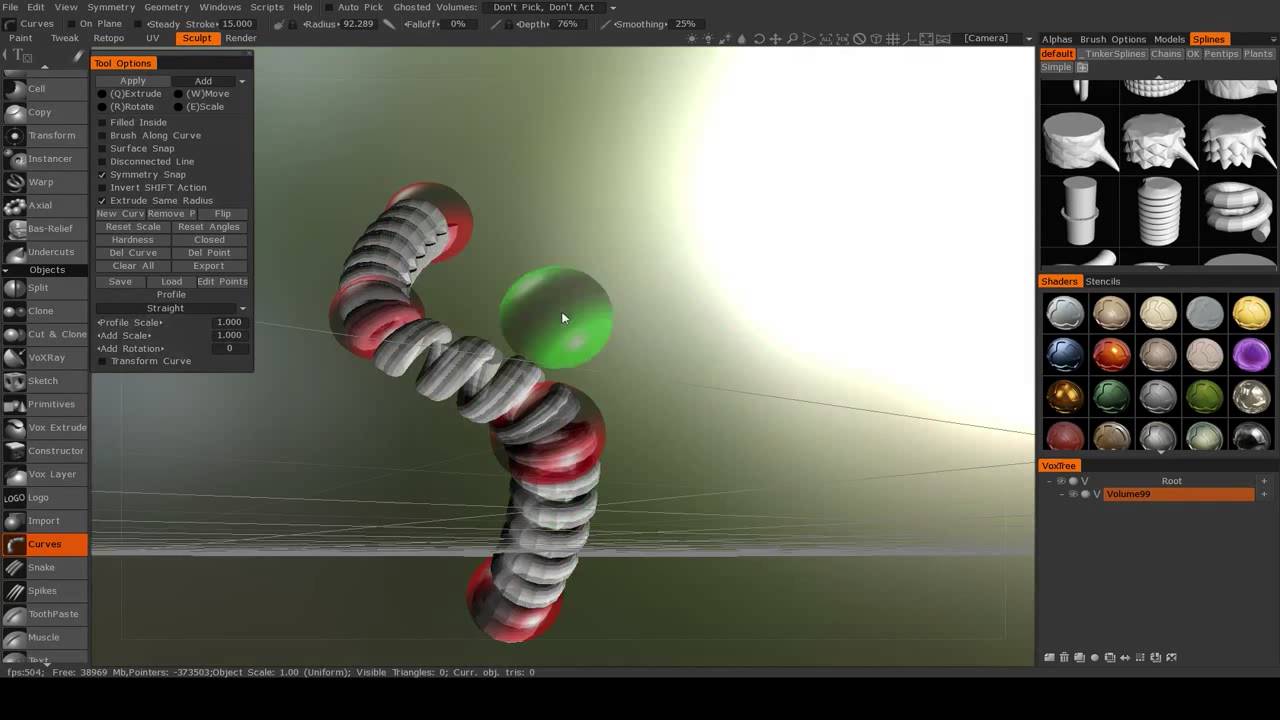The image size is (1280, 720).
Task: Switch to the Retopo room tab
Action: (x=109, y=38)
